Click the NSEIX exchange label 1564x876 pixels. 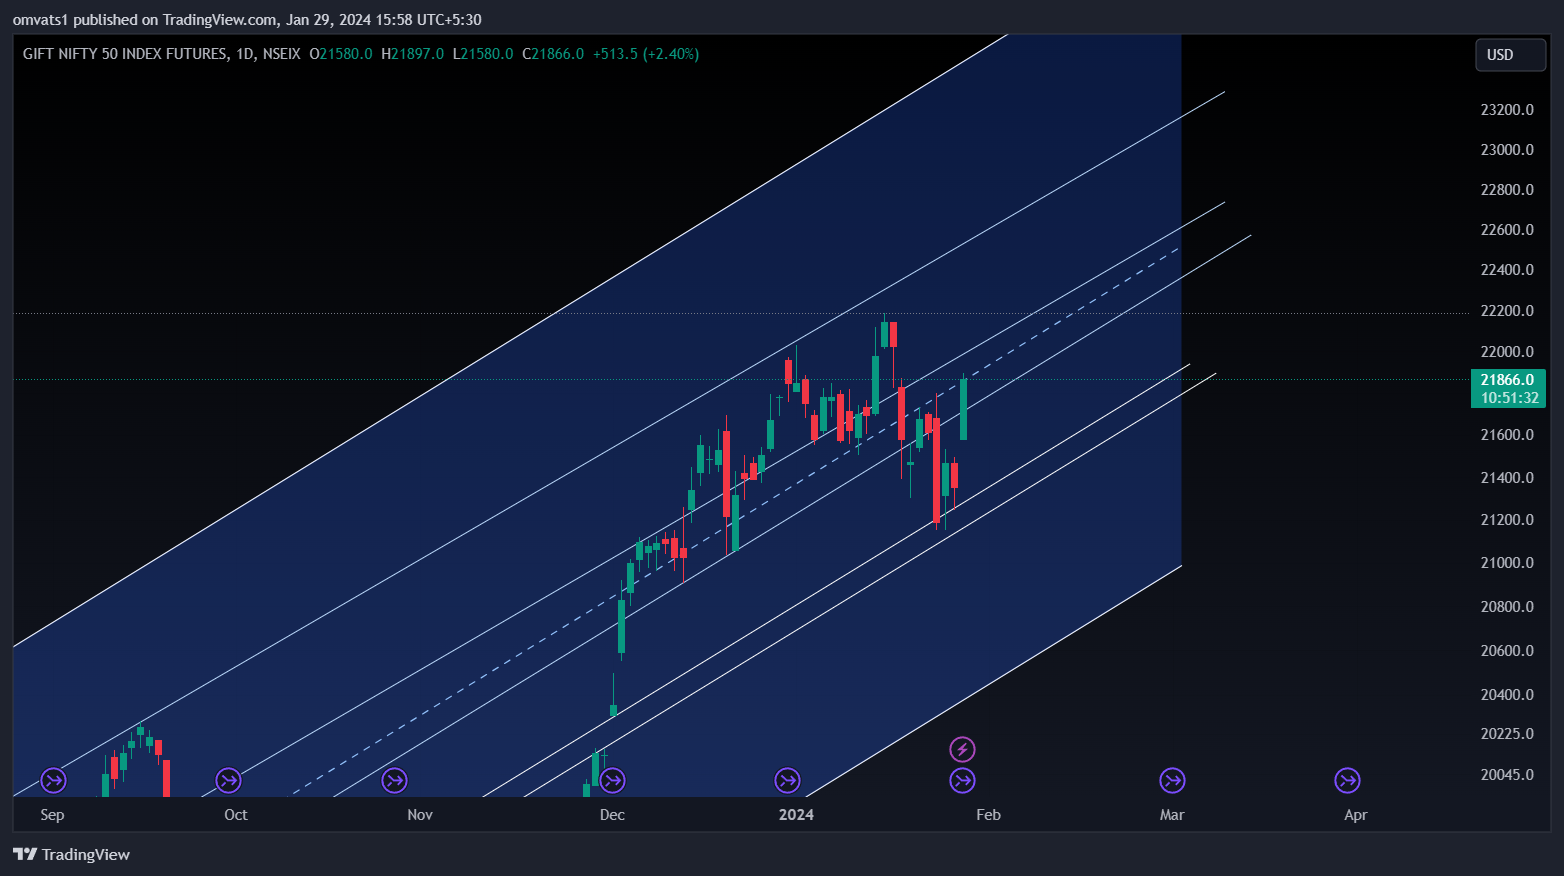coord(281,54)
